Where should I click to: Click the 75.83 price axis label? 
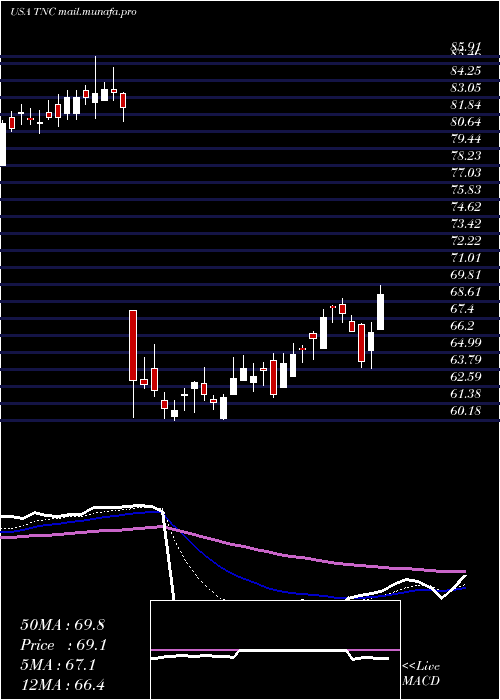click(466, 190)
